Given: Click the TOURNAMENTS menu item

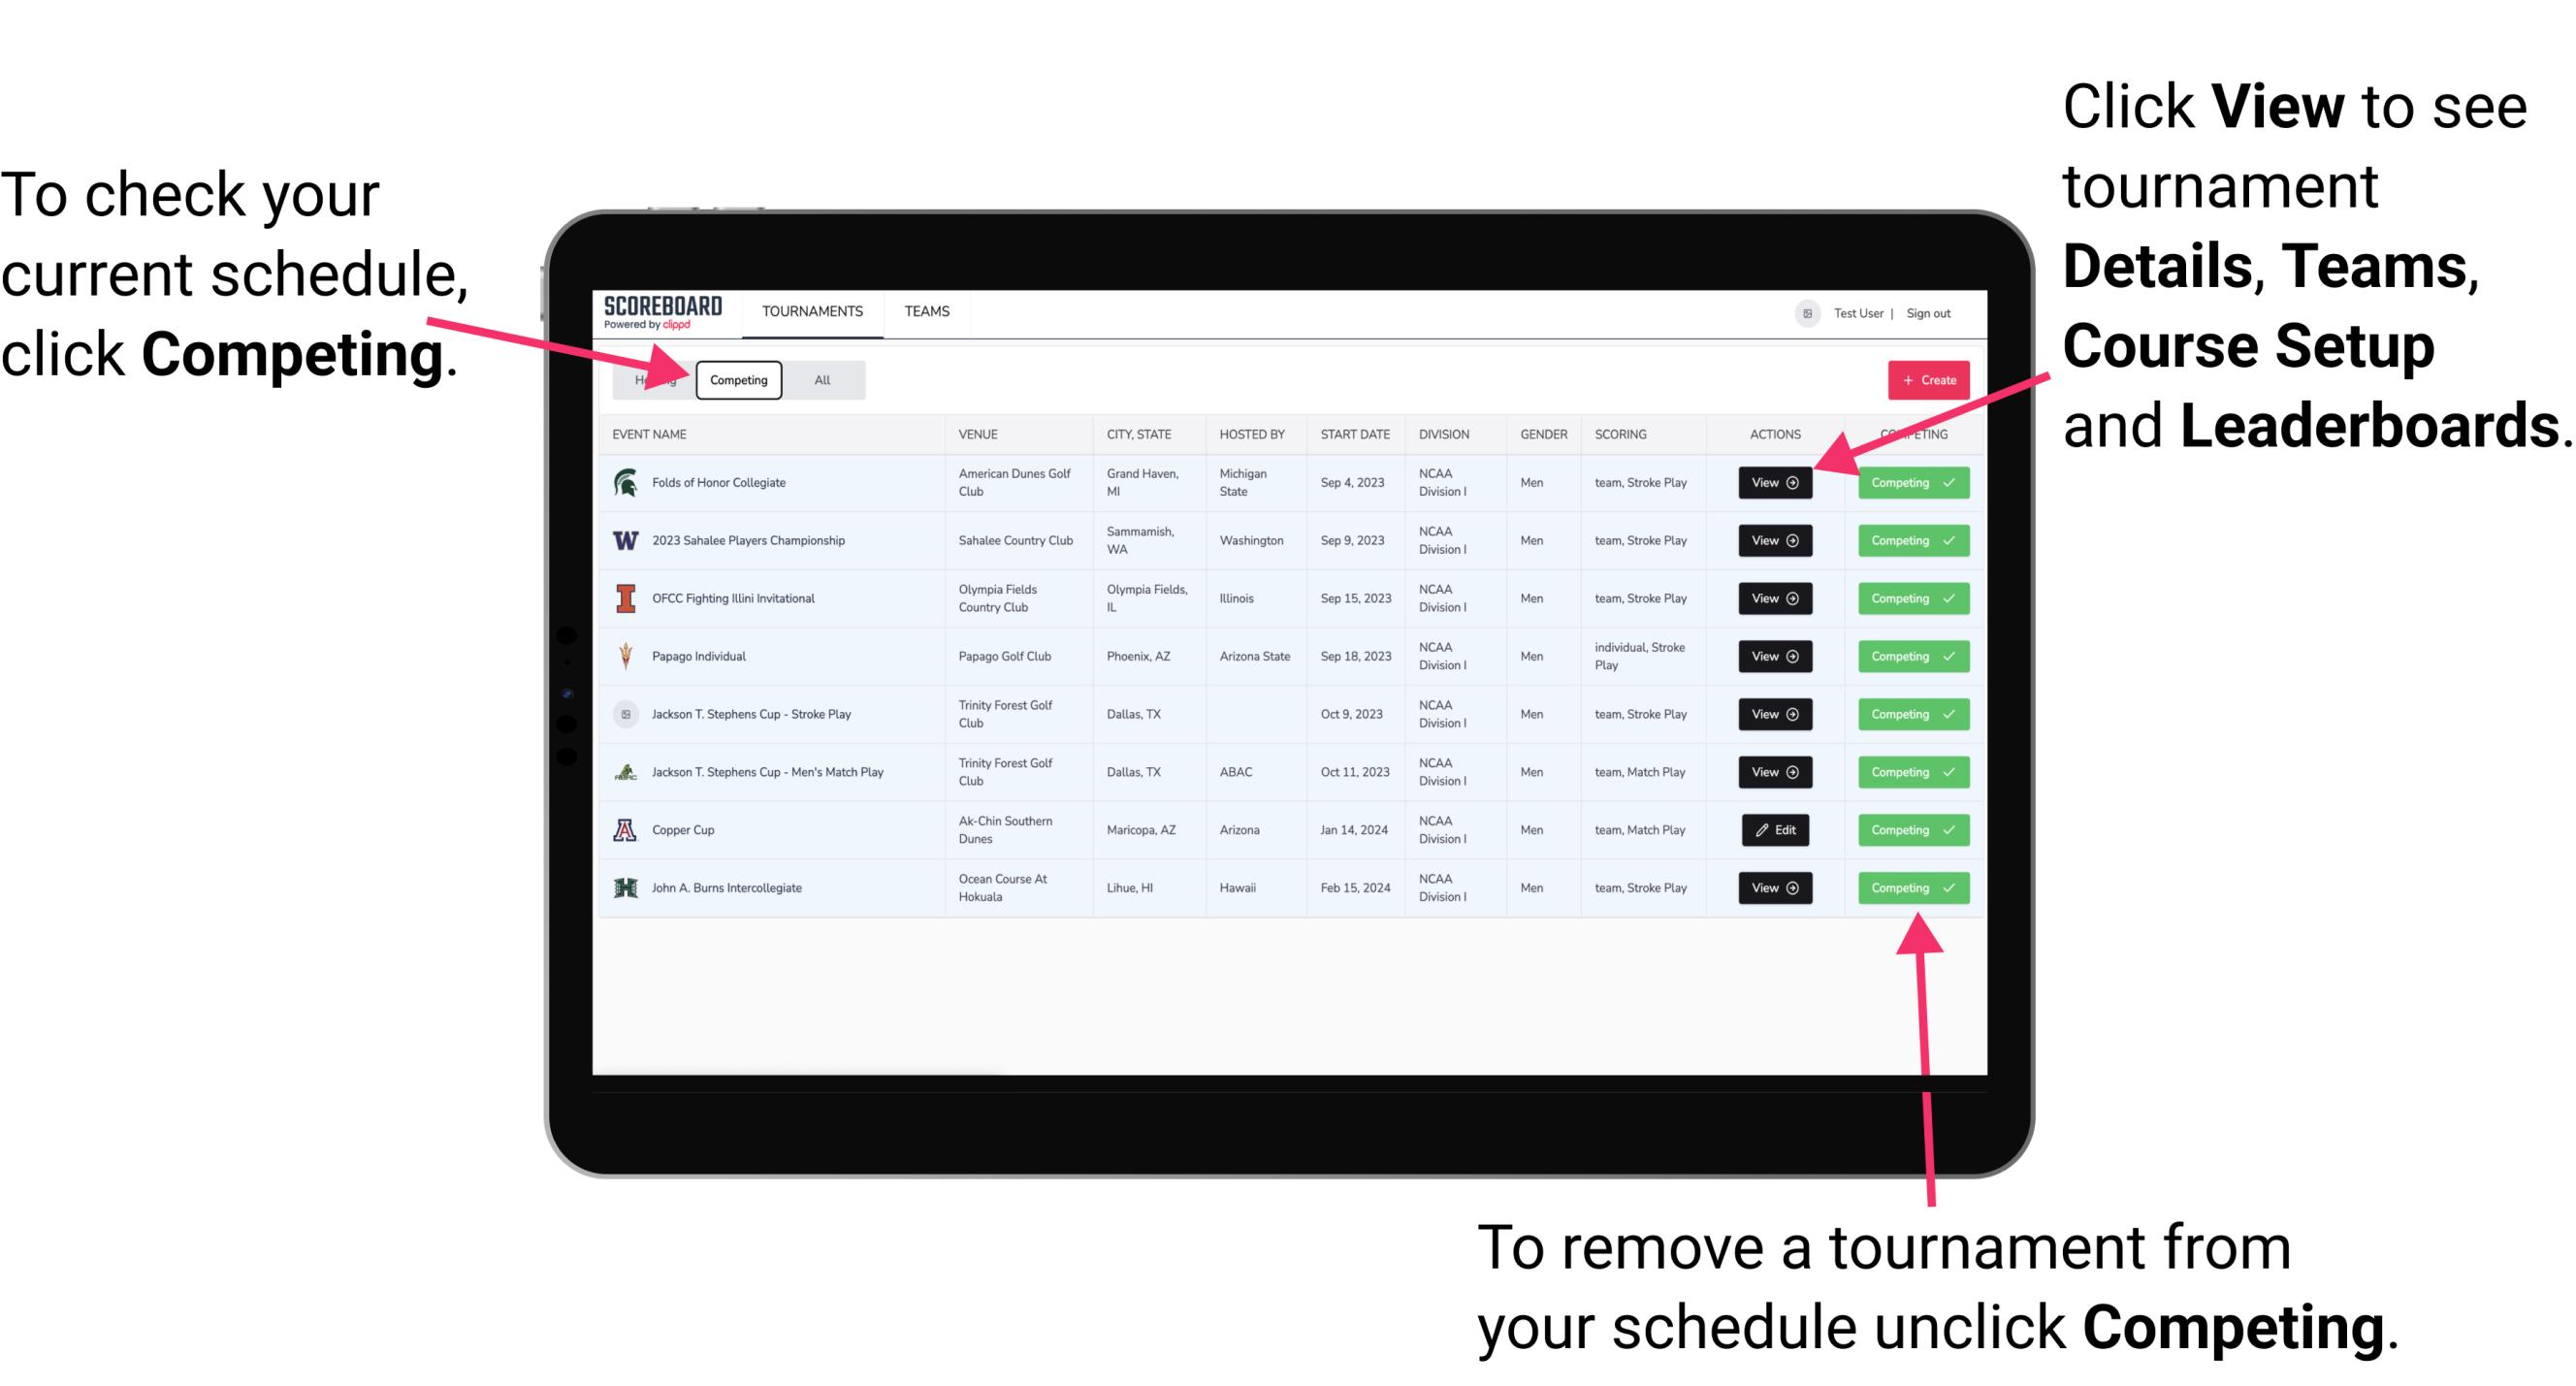Looking at the screenshot, I should 814,310.
